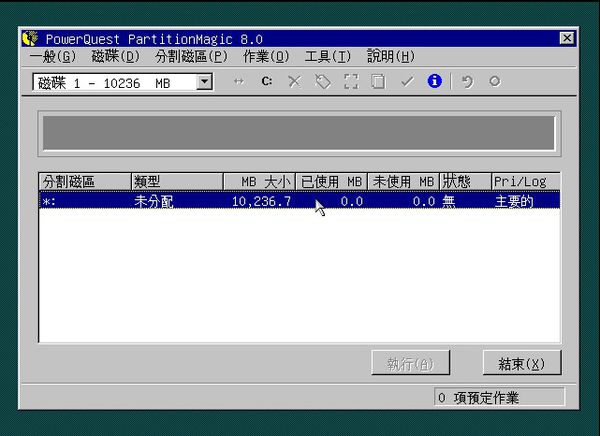
Task: Select the 未分配 type cell
Action: [153, 201]
